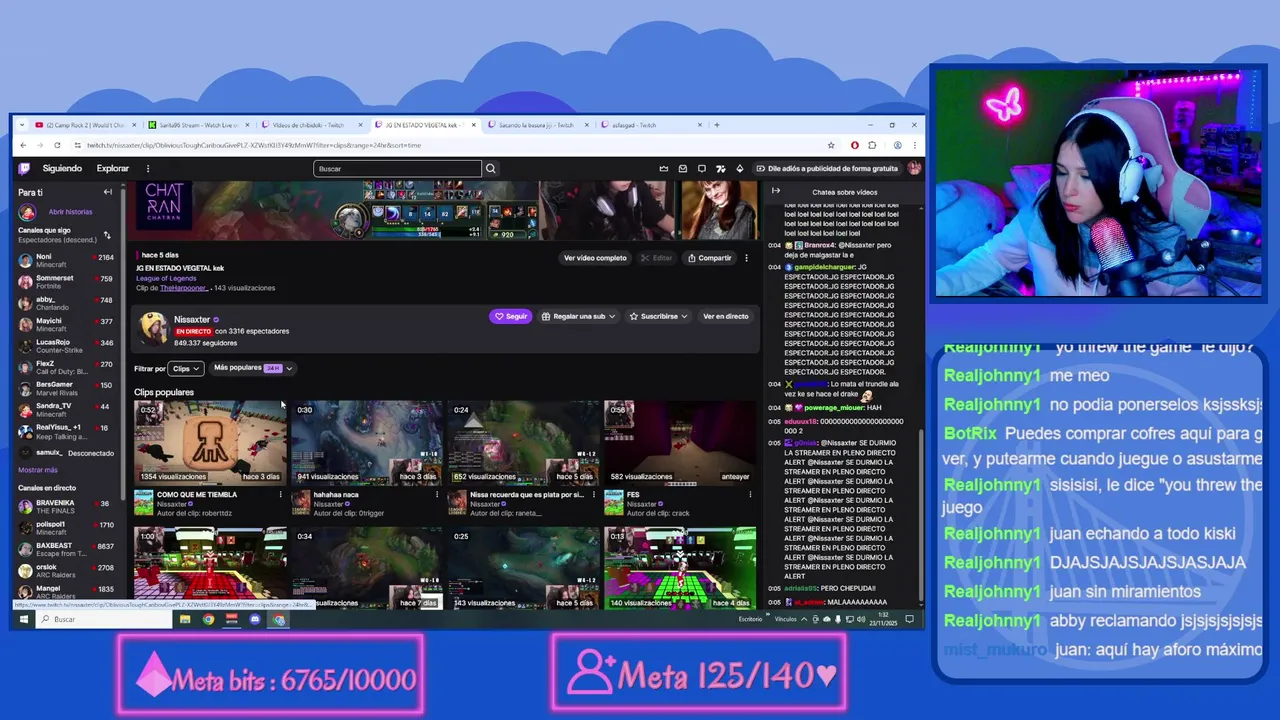Open the browser tab list chevron

tap(23, 125)
